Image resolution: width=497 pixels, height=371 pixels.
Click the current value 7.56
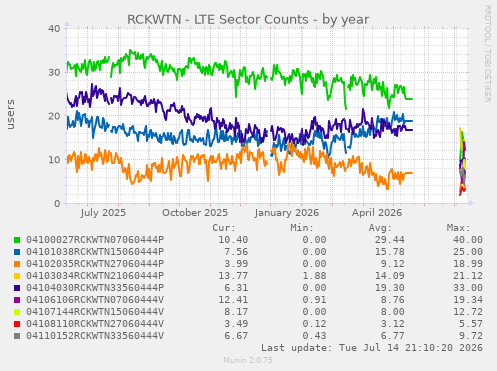(x=236, y=252)
